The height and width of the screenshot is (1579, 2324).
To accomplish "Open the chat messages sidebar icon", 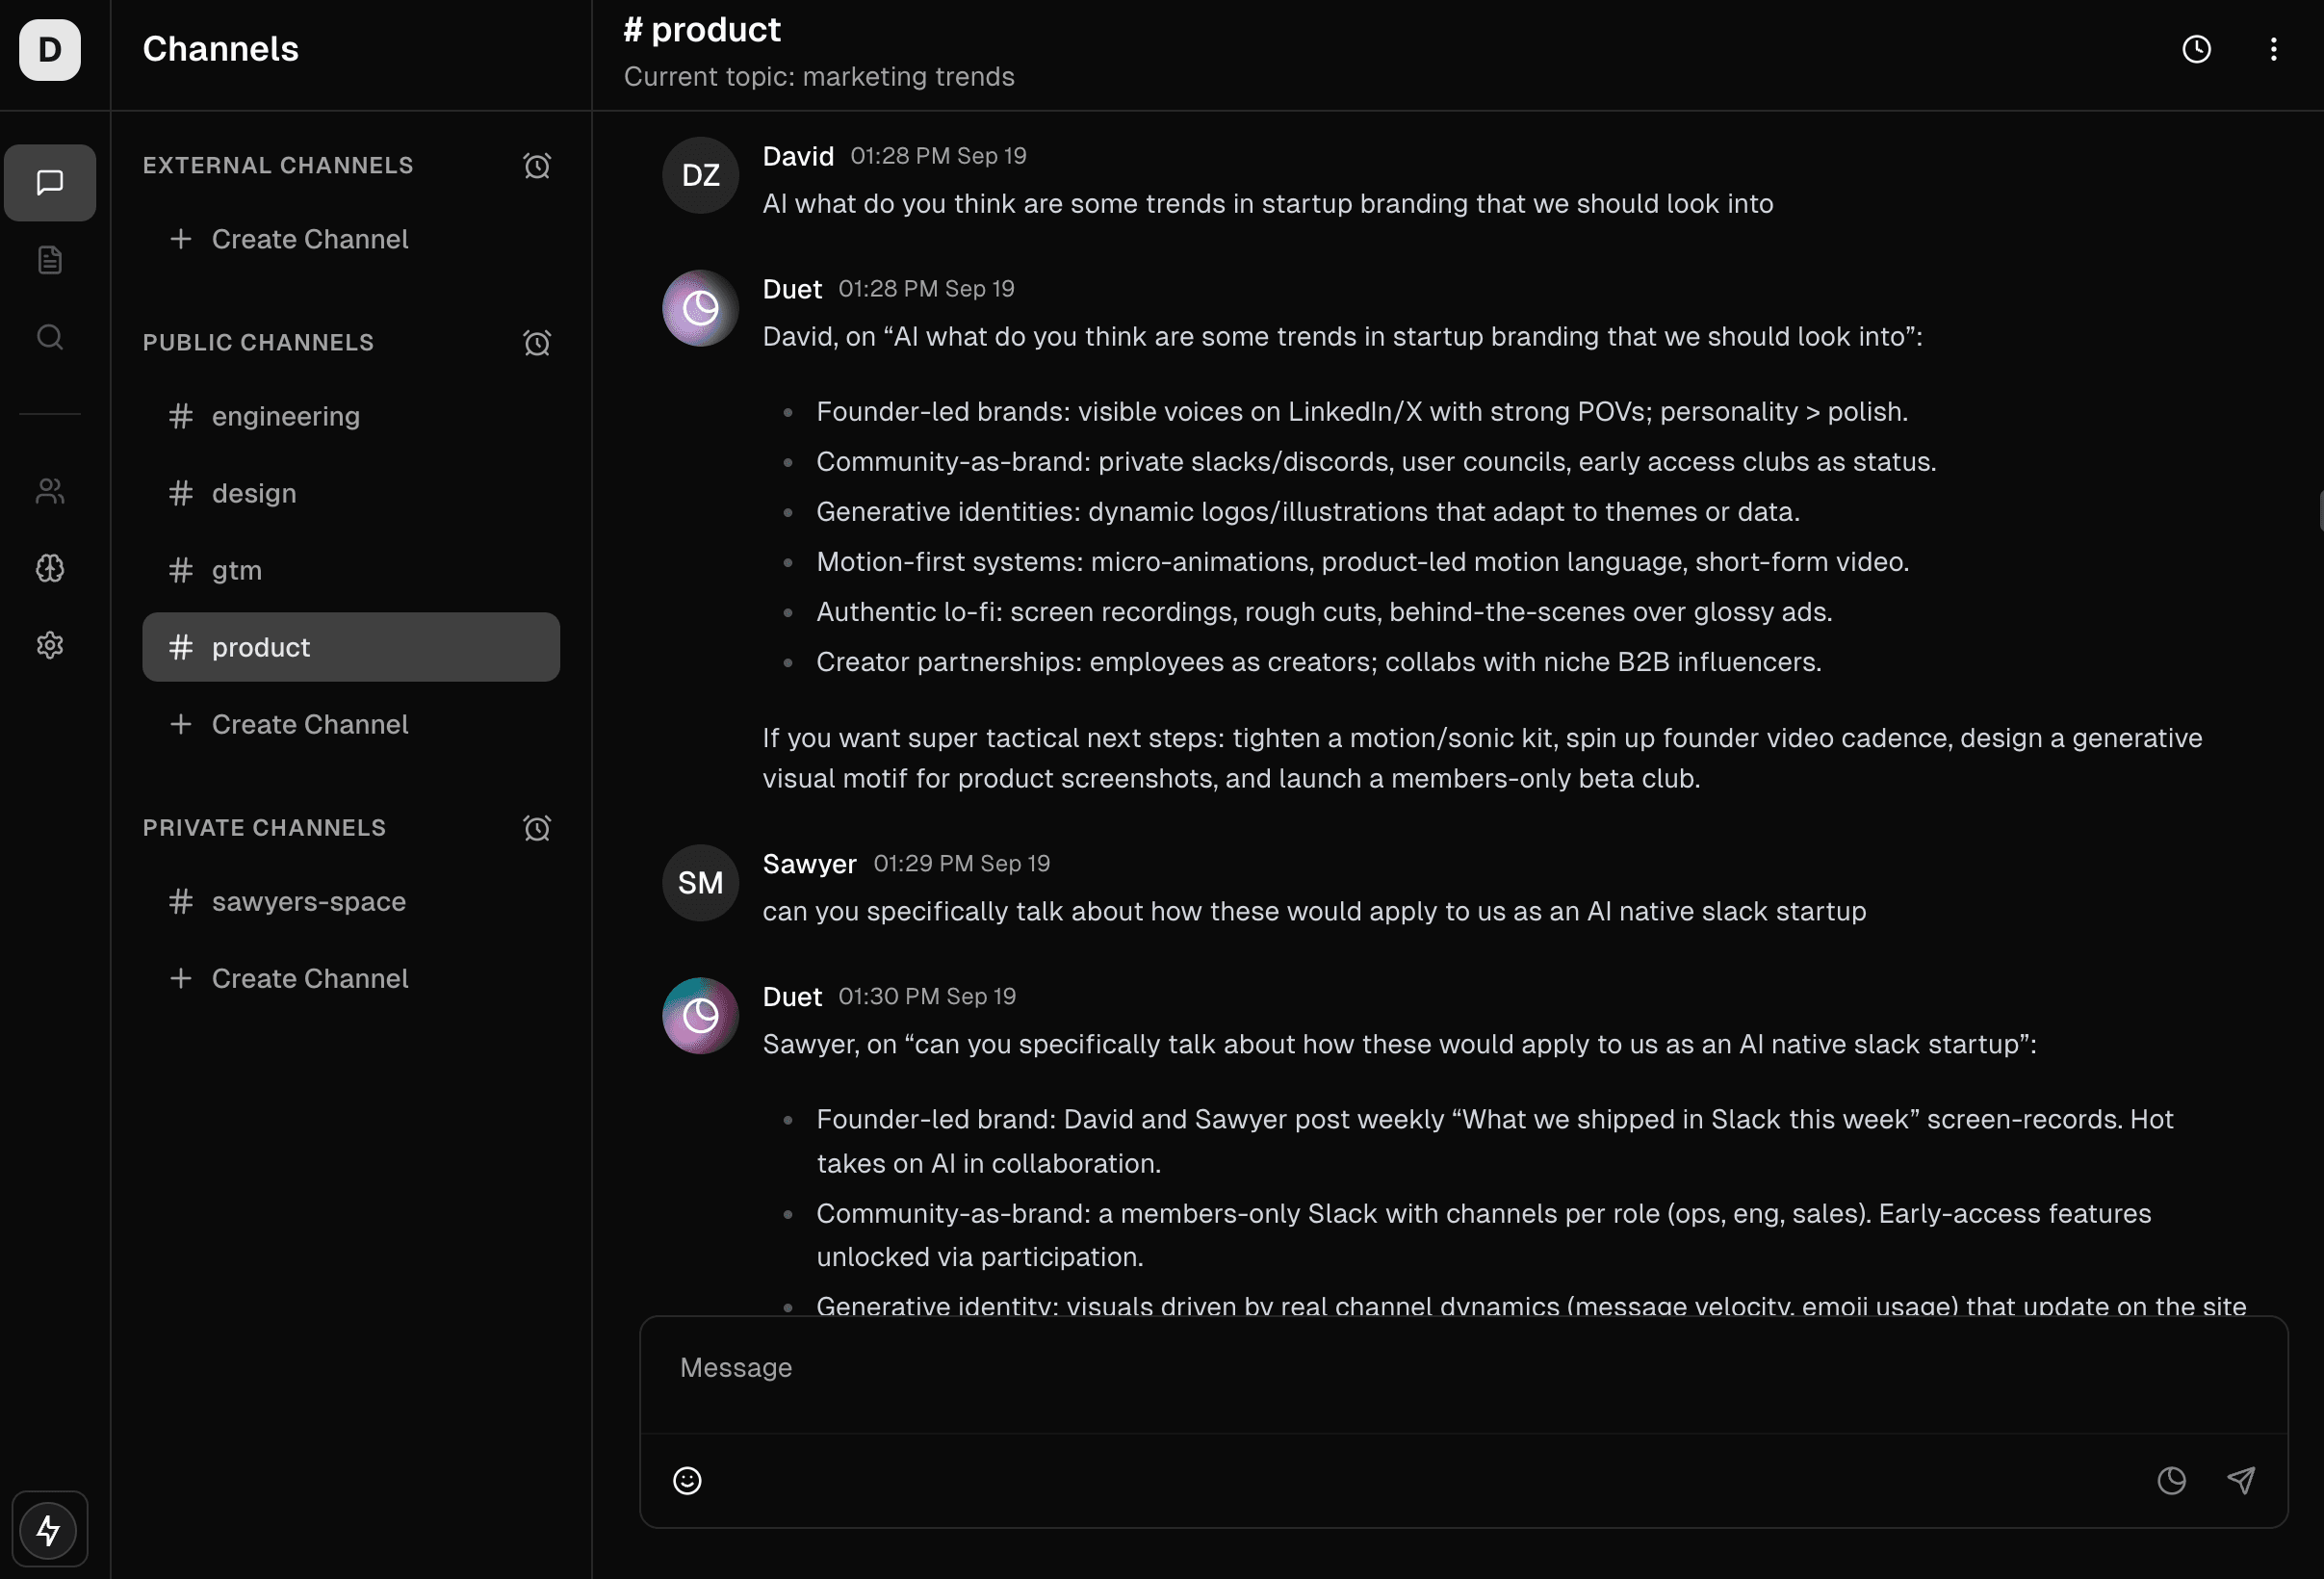I will (x=50, y=183).
